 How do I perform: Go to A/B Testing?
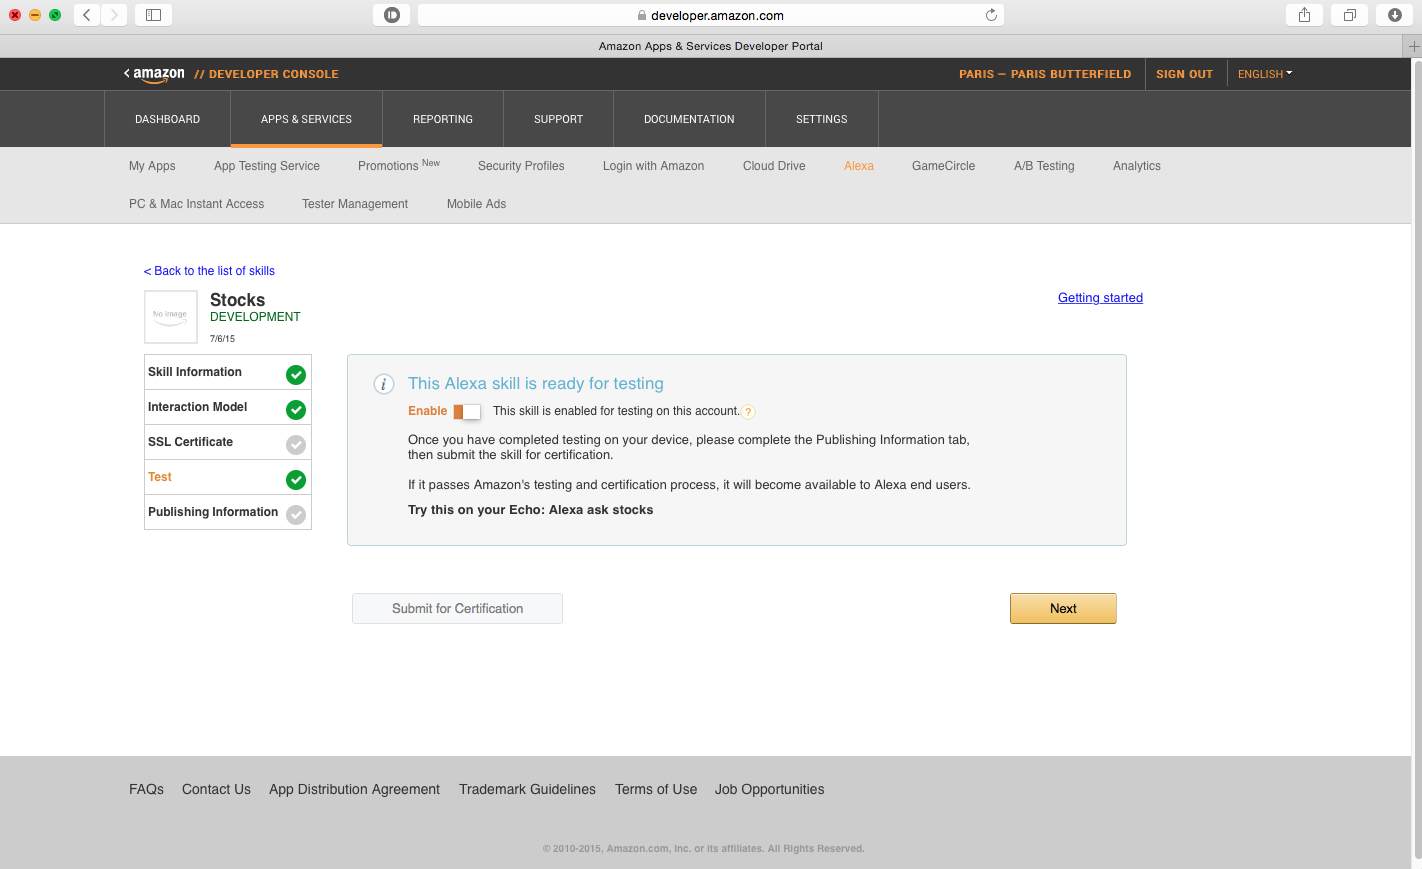click(1044, 166)
